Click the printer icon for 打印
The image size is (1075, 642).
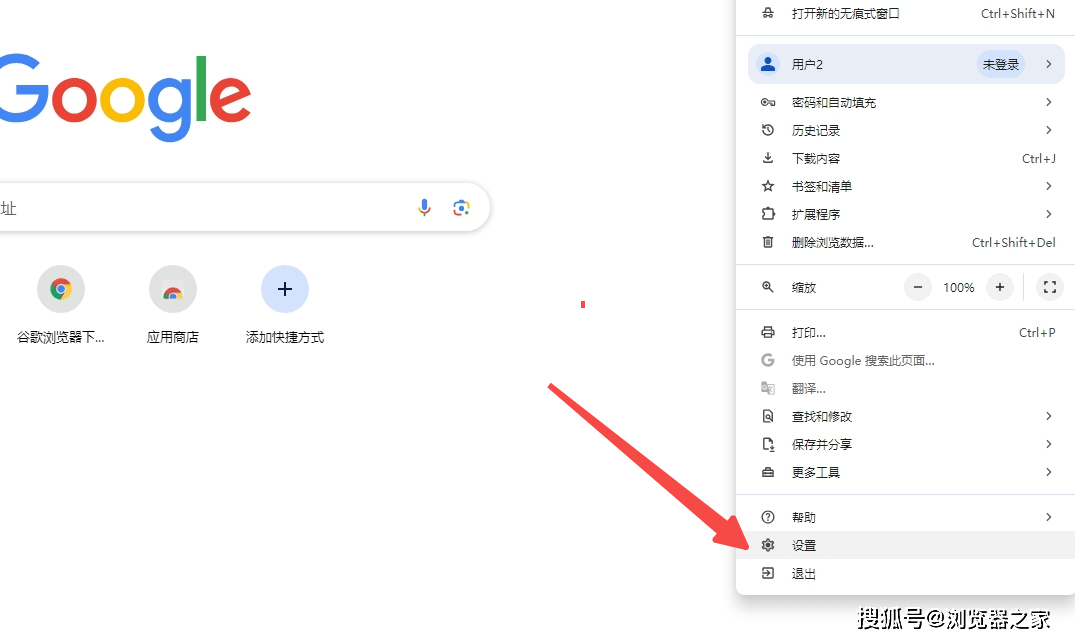768,333
